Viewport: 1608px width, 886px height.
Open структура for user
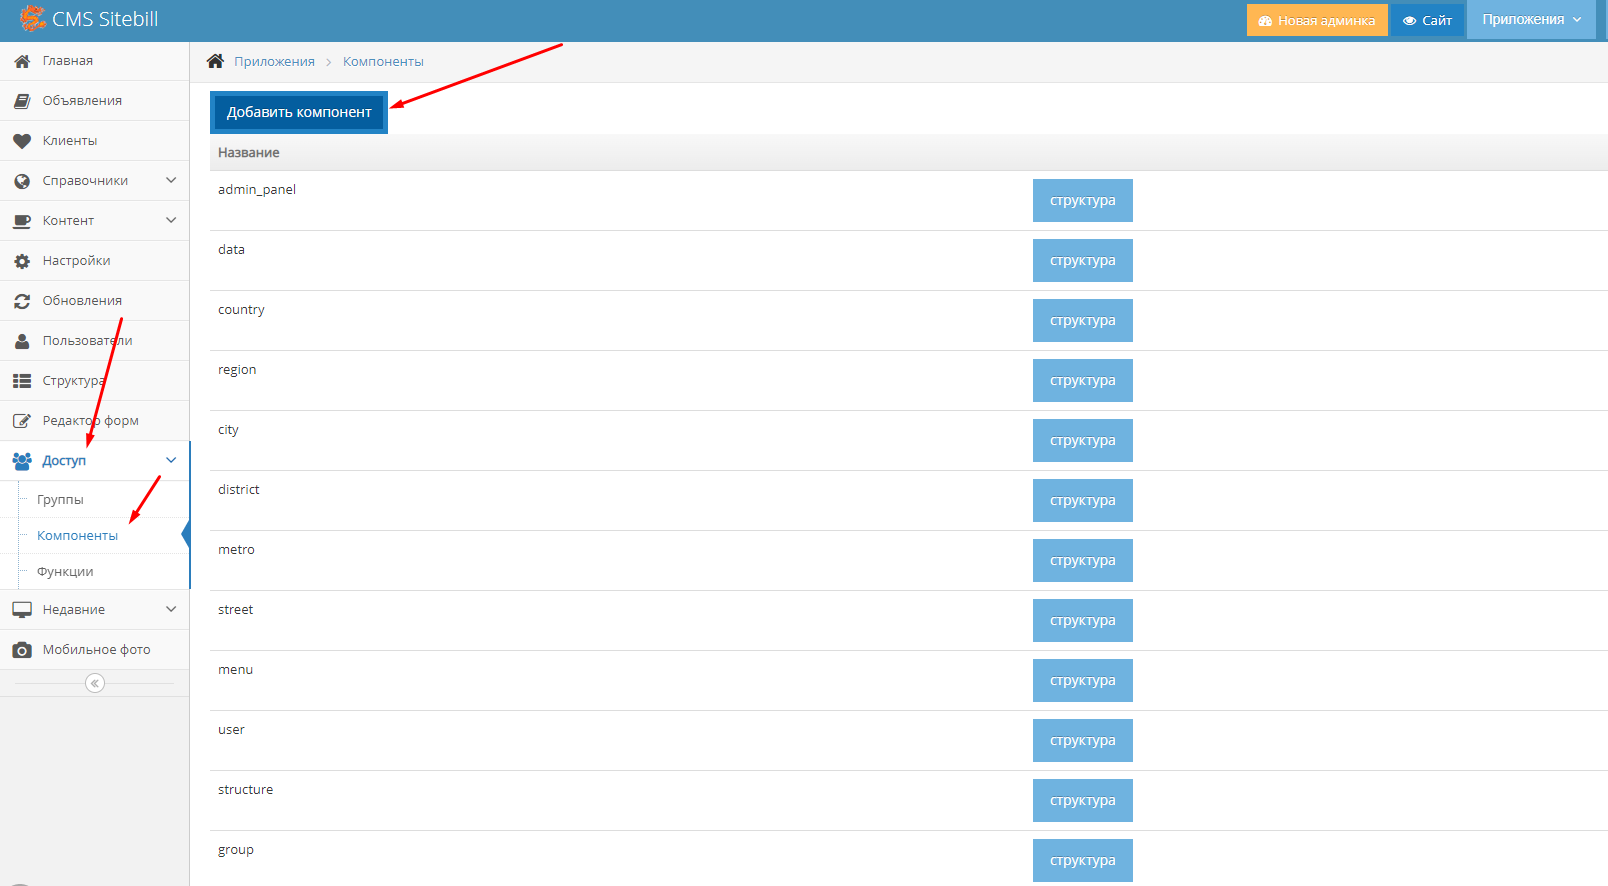[1083, 741]
